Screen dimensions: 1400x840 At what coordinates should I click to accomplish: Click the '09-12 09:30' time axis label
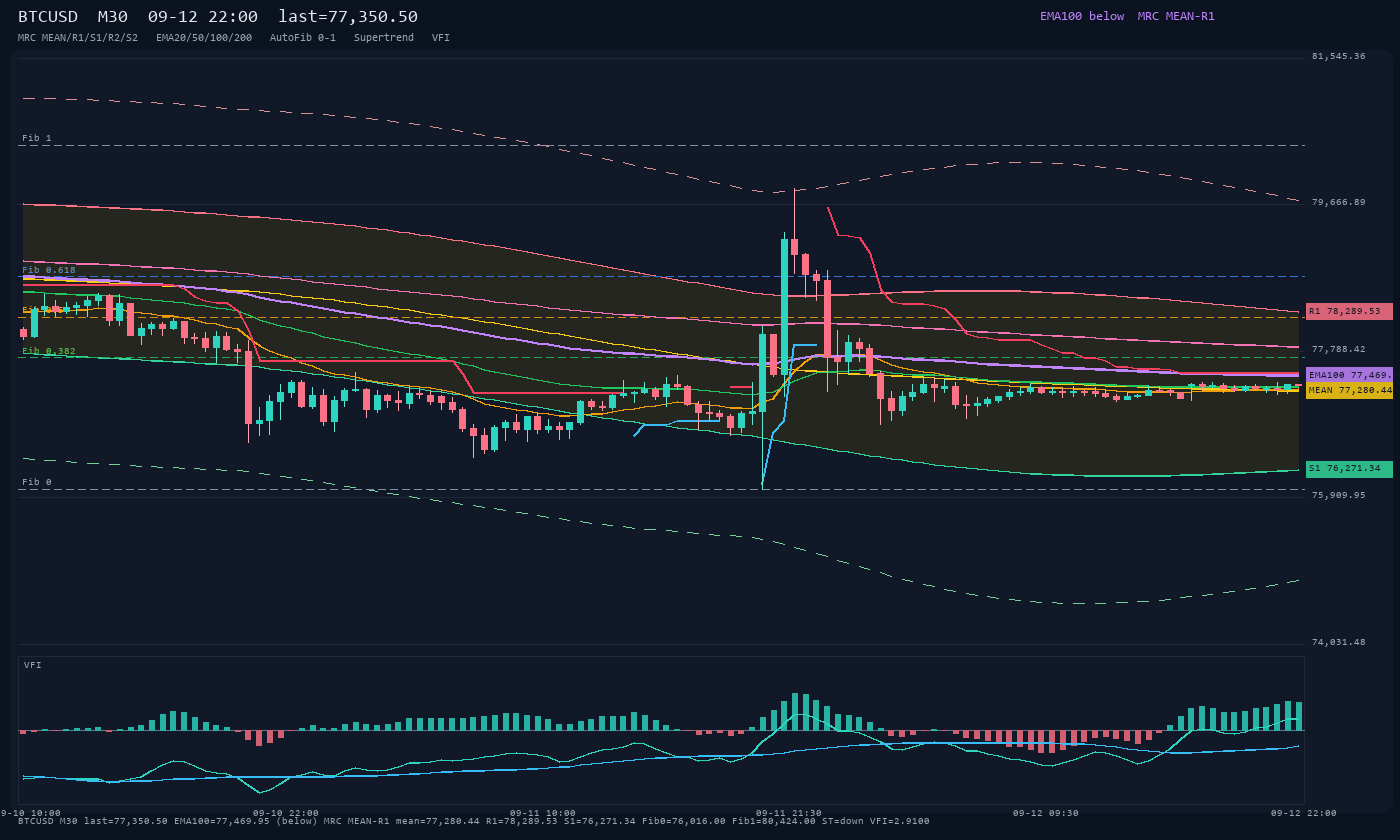point(1046,813)
